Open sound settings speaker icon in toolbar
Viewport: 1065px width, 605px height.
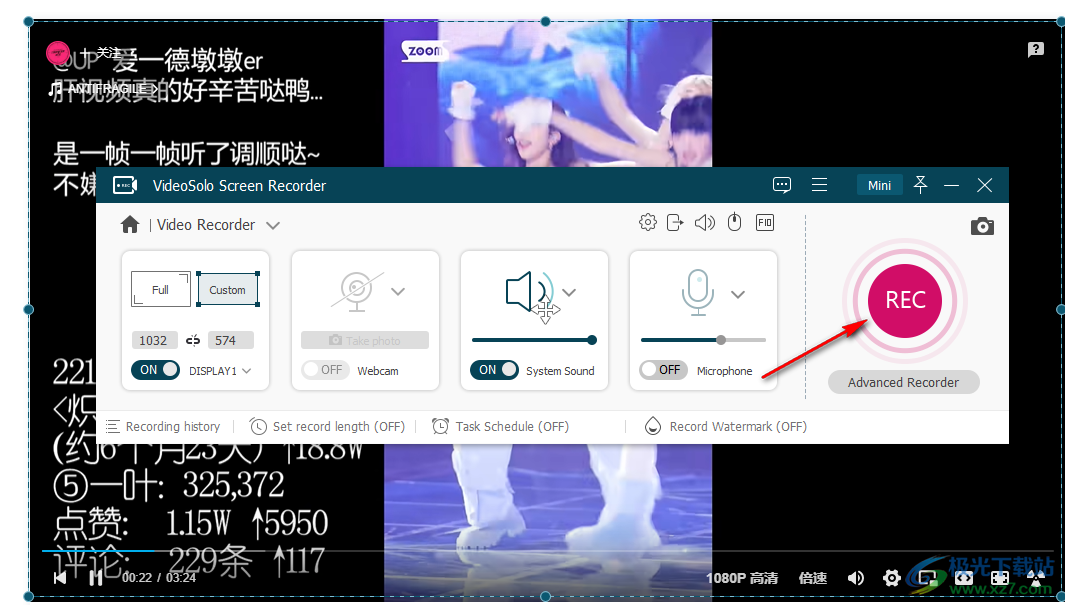coord(704,223)
